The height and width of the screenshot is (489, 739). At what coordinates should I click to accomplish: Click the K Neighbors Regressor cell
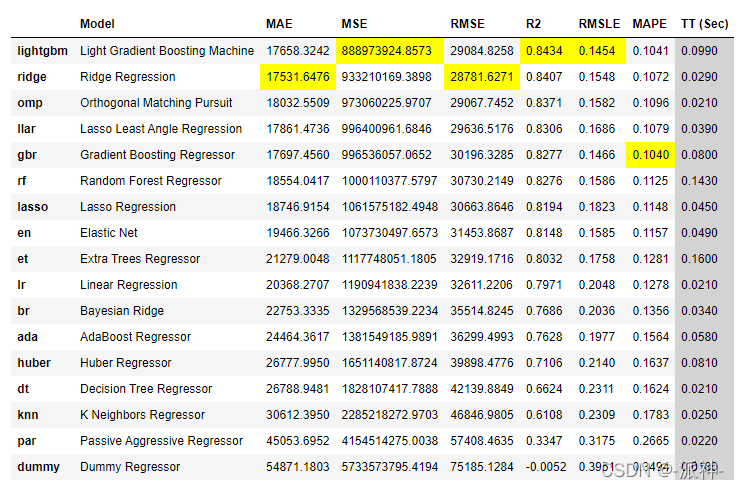pyautogui.click(x=142, y=414)
